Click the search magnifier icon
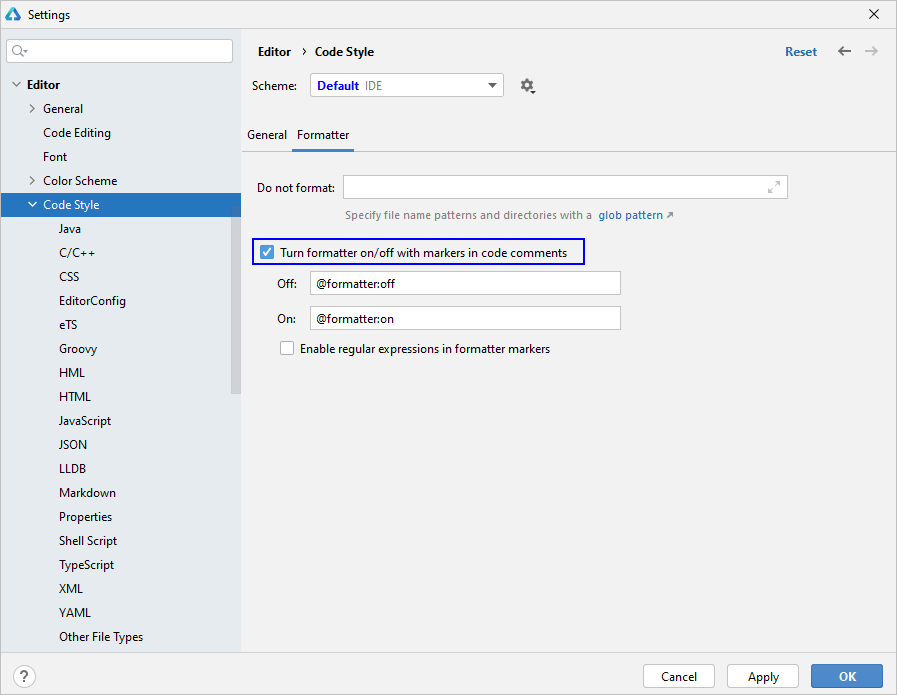This screenshot has height=695, width=897. pyautogui.click(x=19, y=51)
